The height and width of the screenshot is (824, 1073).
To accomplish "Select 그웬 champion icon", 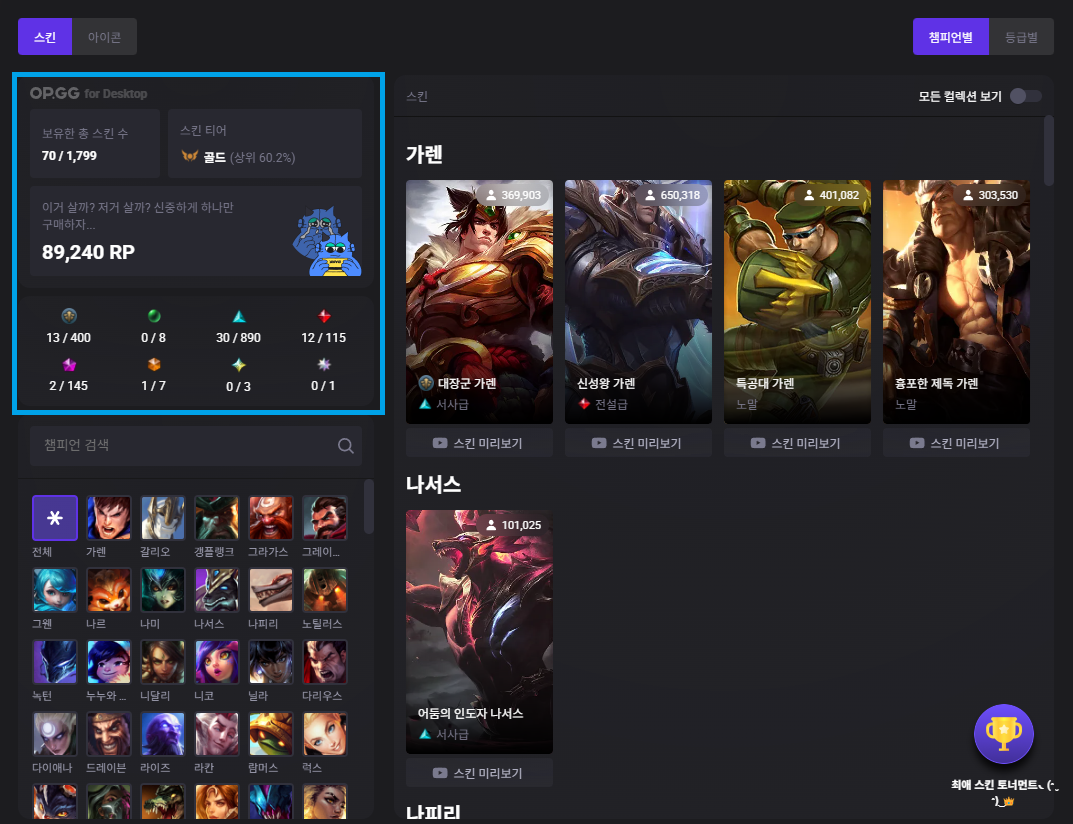I will 55,590.
